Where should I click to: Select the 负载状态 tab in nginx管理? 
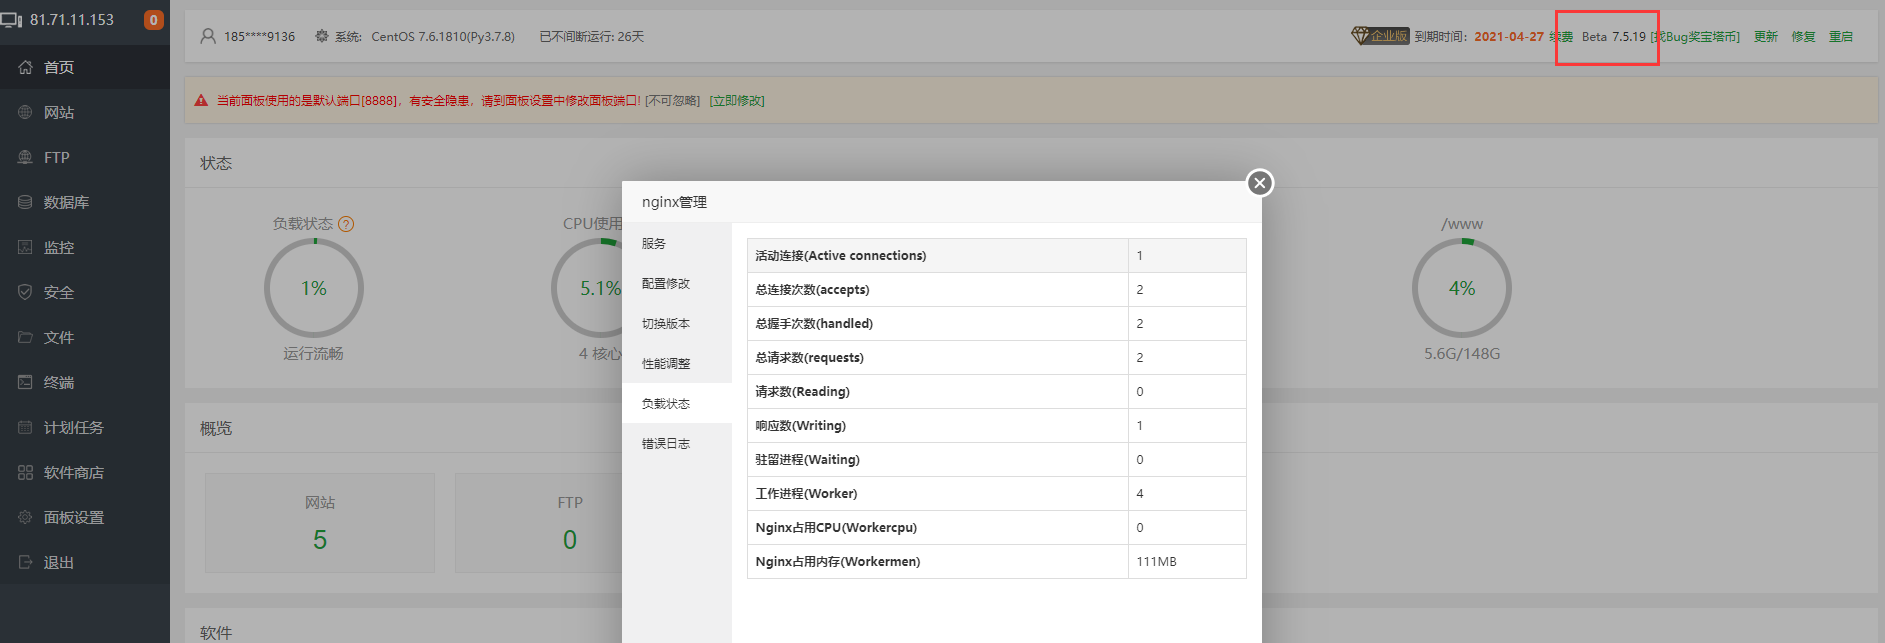[x=677, y=403]
